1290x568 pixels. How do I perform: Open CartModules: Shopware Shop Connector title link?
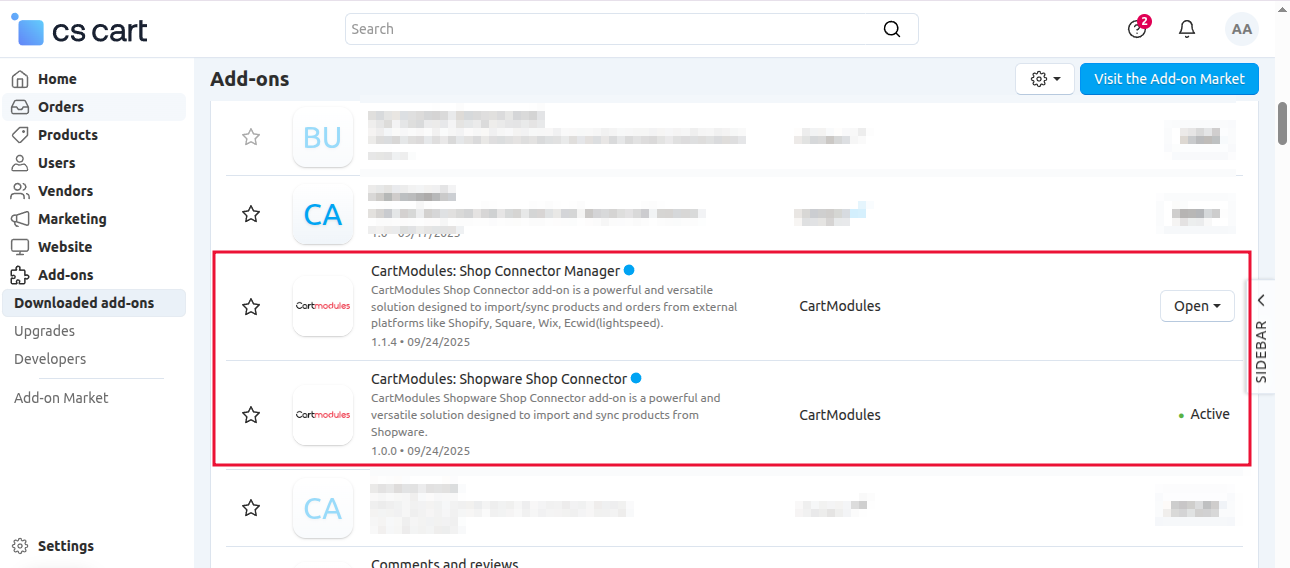point(499,379)
